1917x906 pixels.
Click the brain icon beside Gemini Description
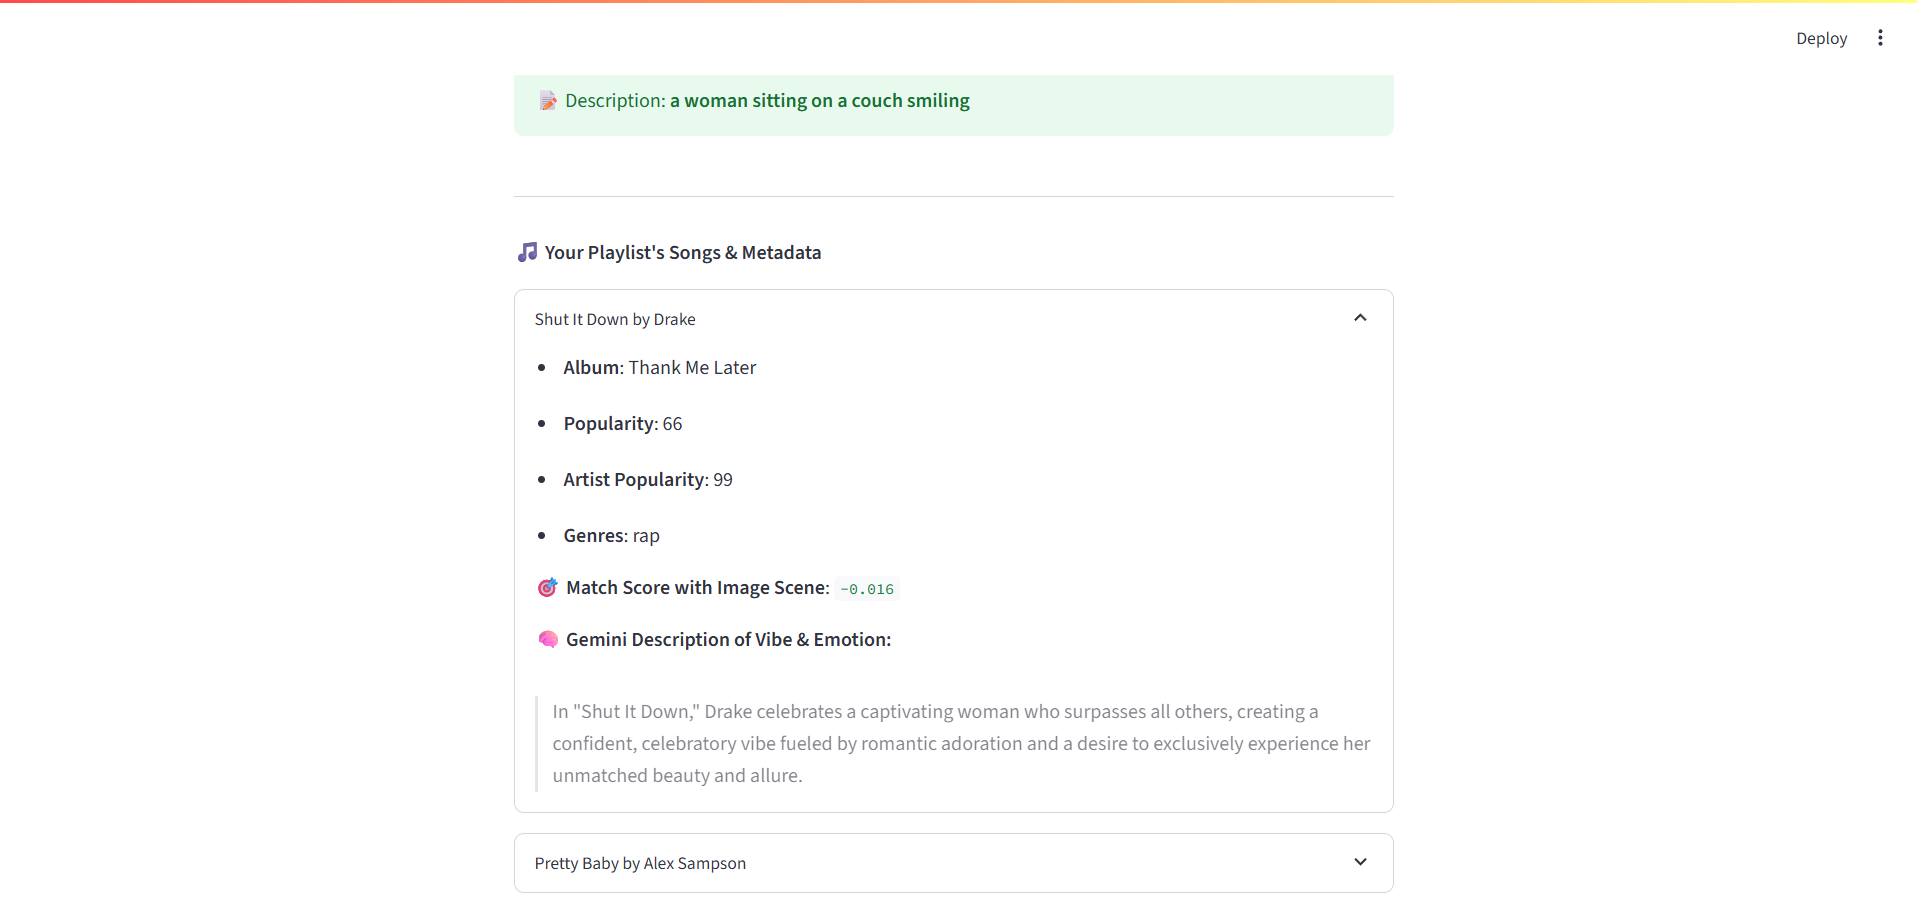[x=548, y=639]
